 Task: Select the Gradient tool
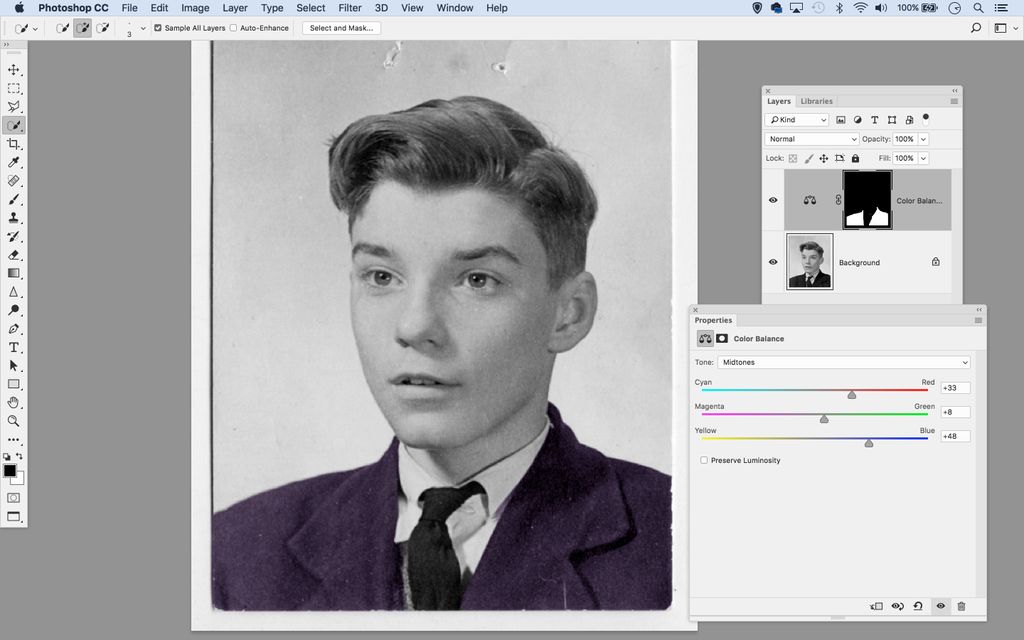[x=14, y=272]
